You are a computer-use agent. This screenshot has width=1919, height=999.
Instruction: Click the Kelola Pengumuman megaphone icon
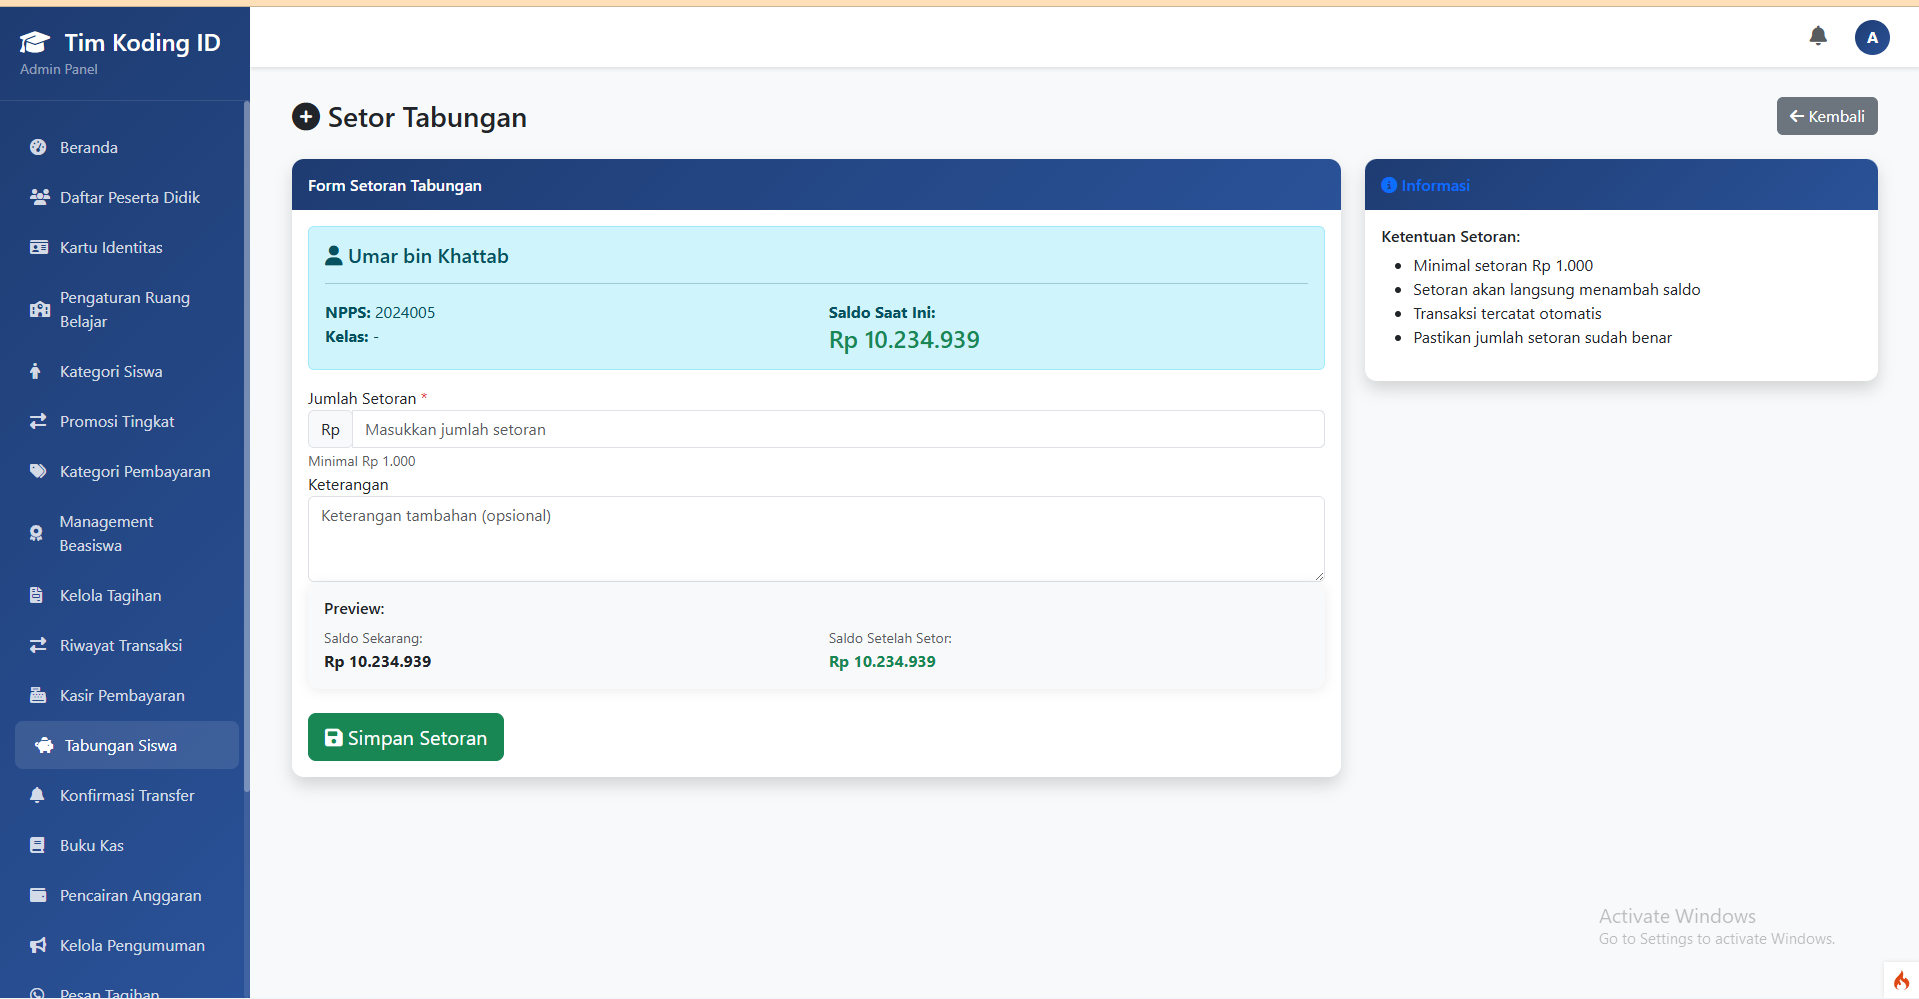[x=37, y=945]
